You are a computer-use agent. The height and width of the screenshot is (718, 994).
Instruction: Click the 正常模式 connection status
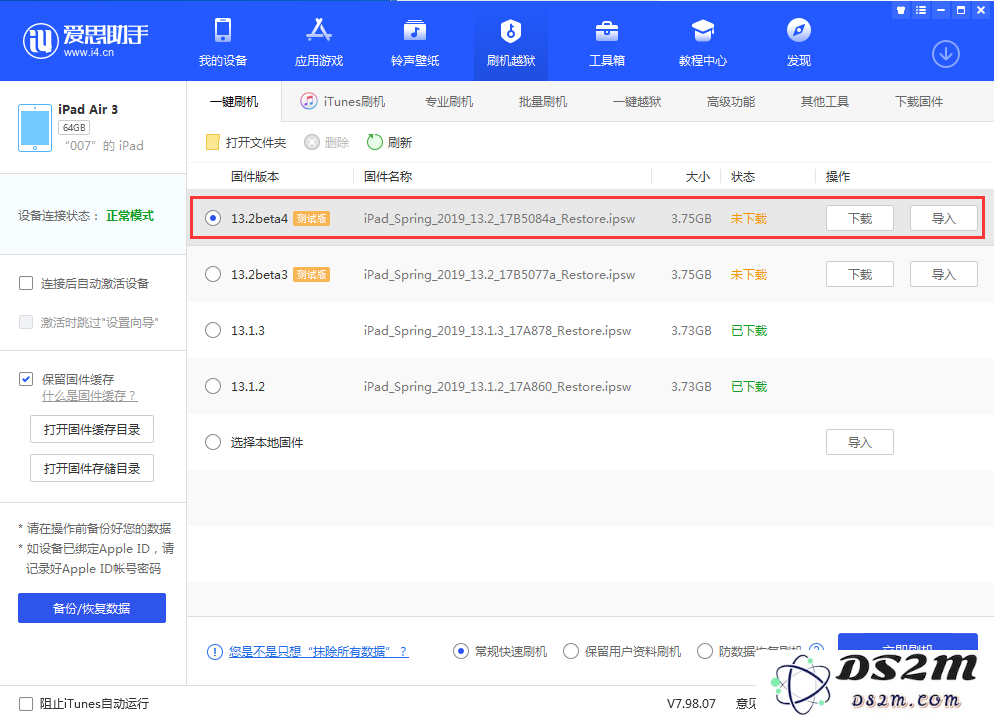[130, 215]
